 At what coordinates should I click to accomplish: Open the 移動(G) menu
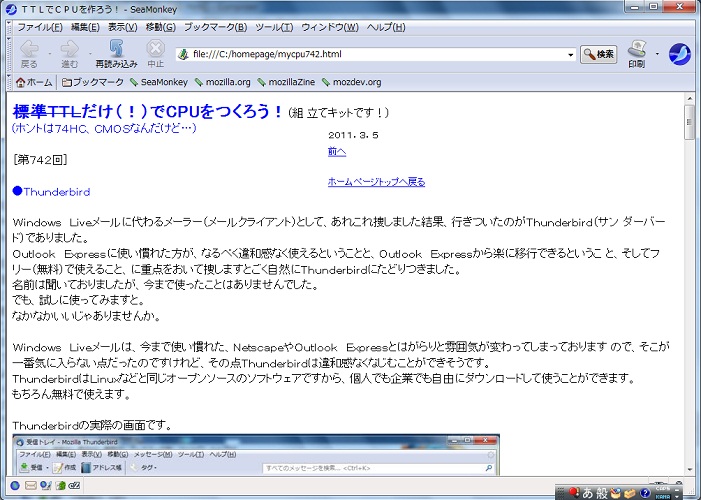point(160,27)
